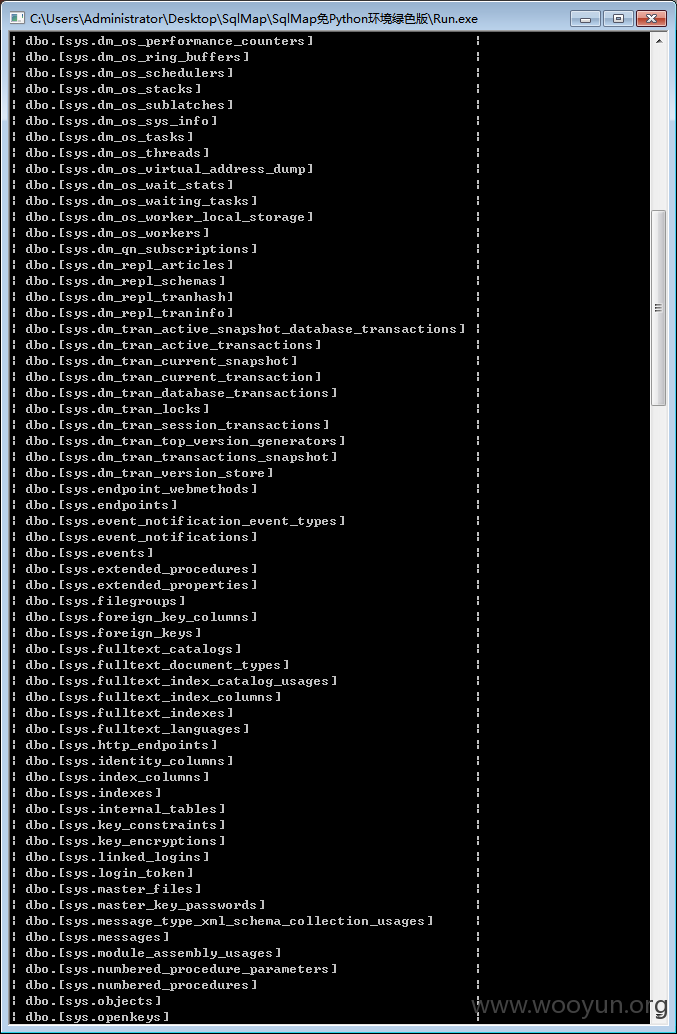Open the console window system menu icon
The image size is (677, 1034).
17,18
